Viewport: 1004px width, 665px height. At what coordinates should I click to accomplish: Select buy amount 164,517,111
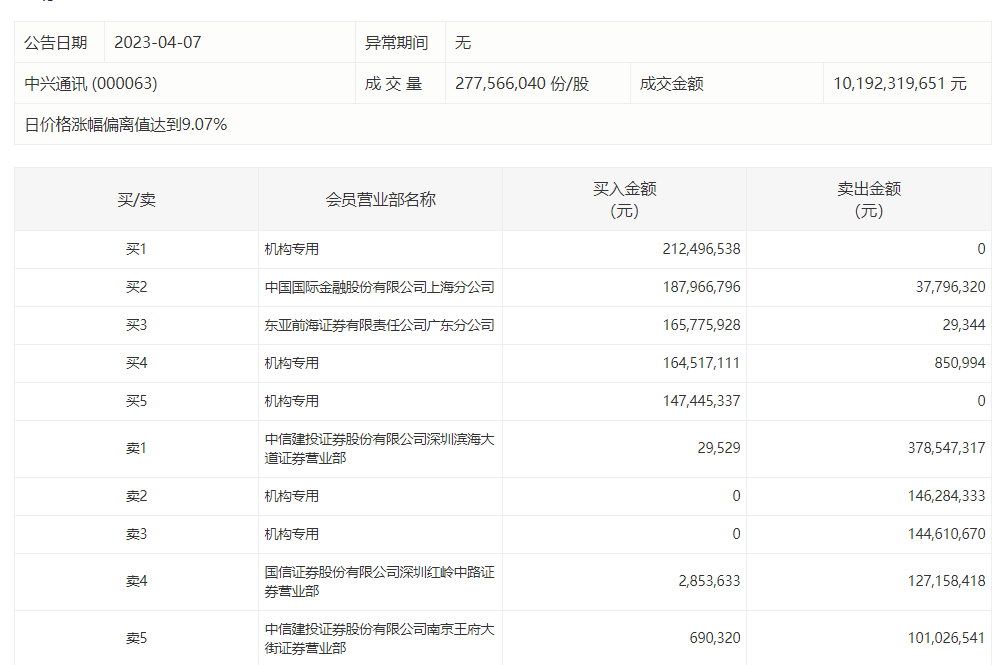(701, 363)
